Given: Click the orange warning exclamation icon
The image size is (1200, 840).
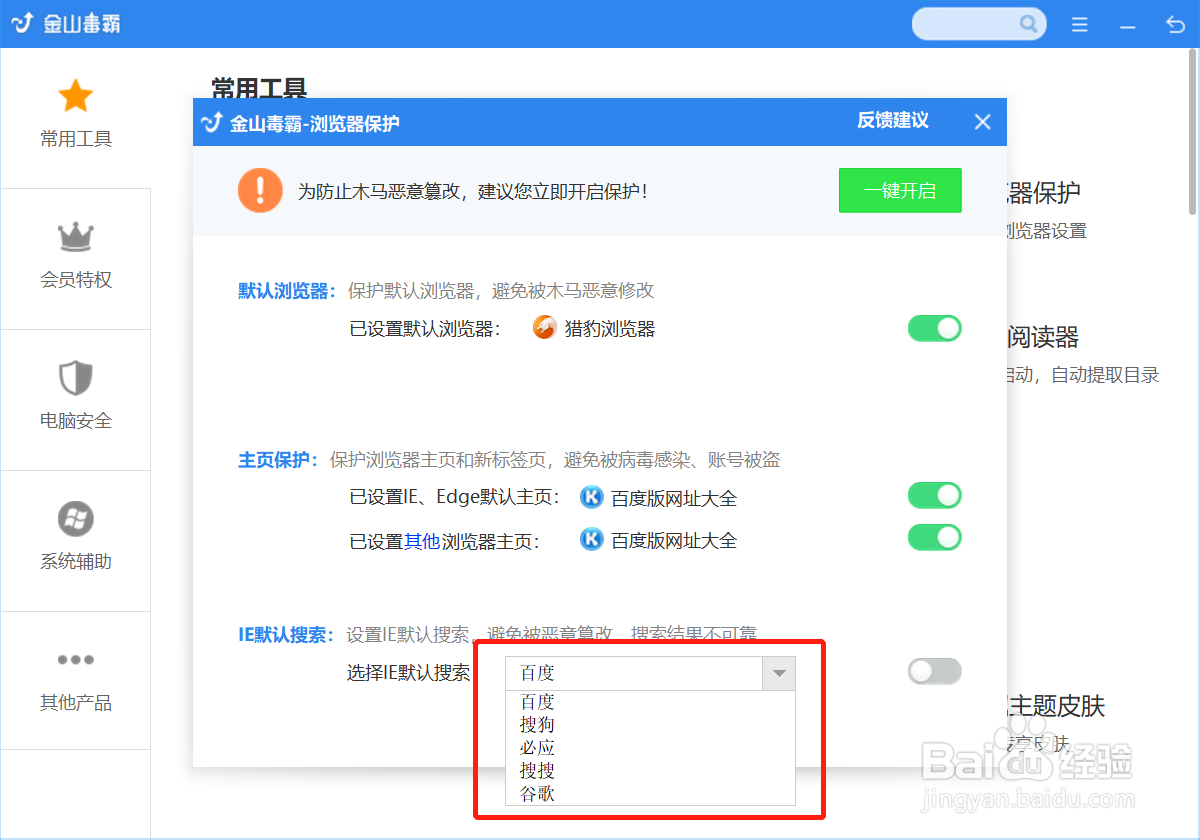Looking at the screenshot, I should [260, 190].
